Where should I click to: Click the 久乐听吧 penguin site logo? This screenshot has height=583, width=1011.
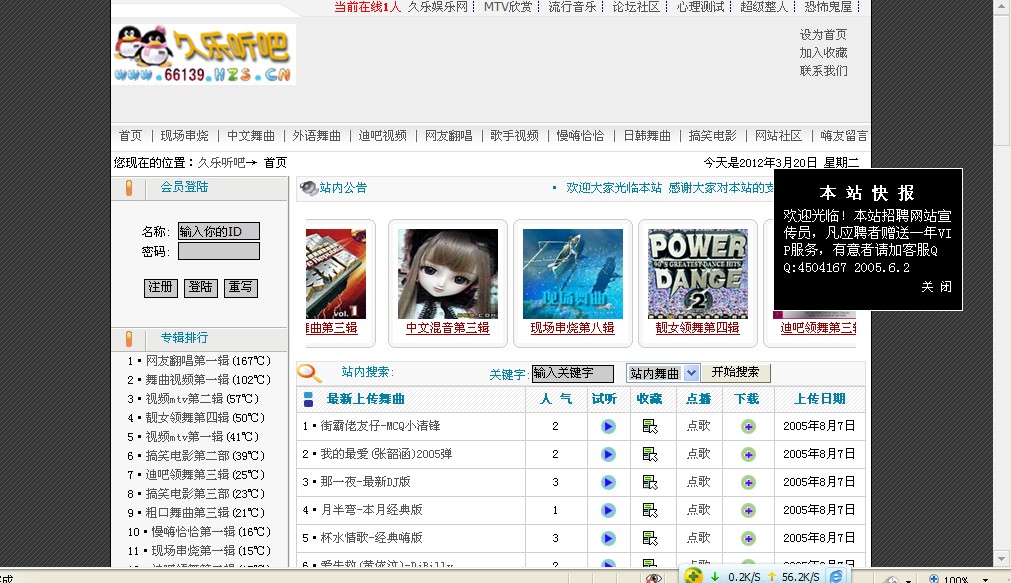(204, 55)
